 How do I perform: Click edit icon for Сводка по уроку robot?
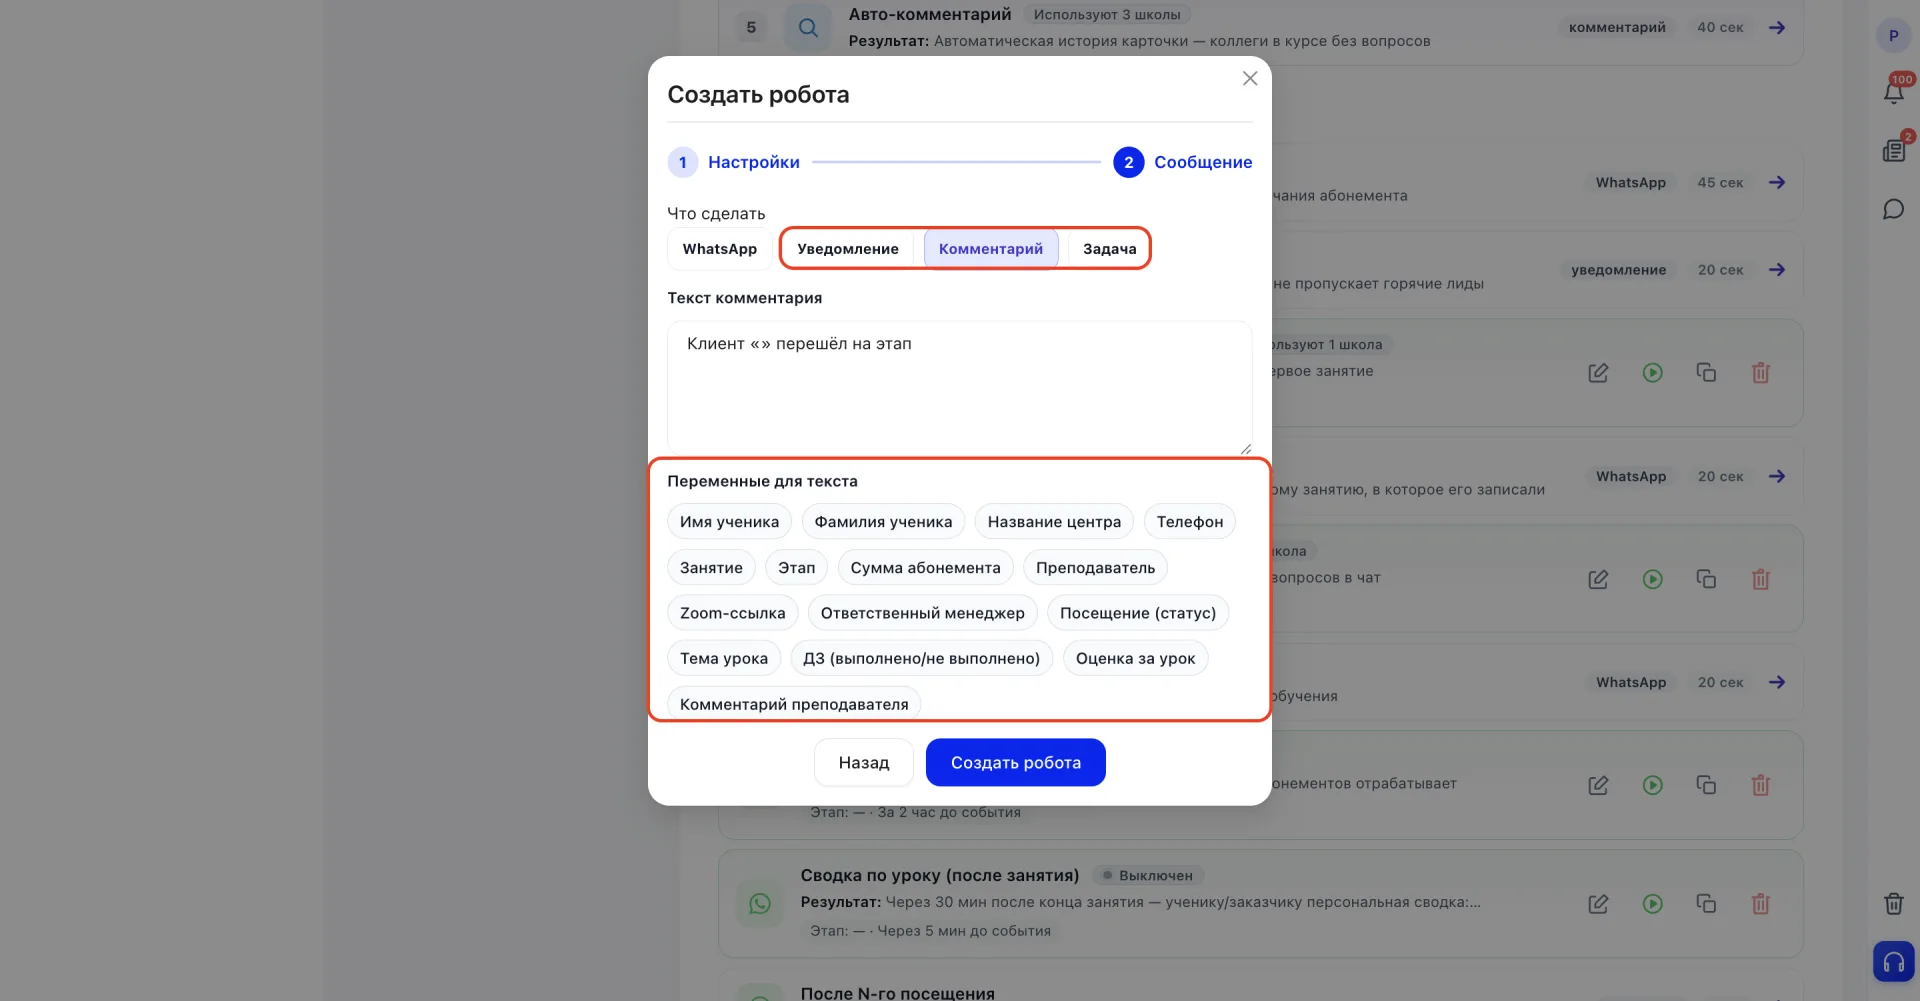pos(1598,904)
